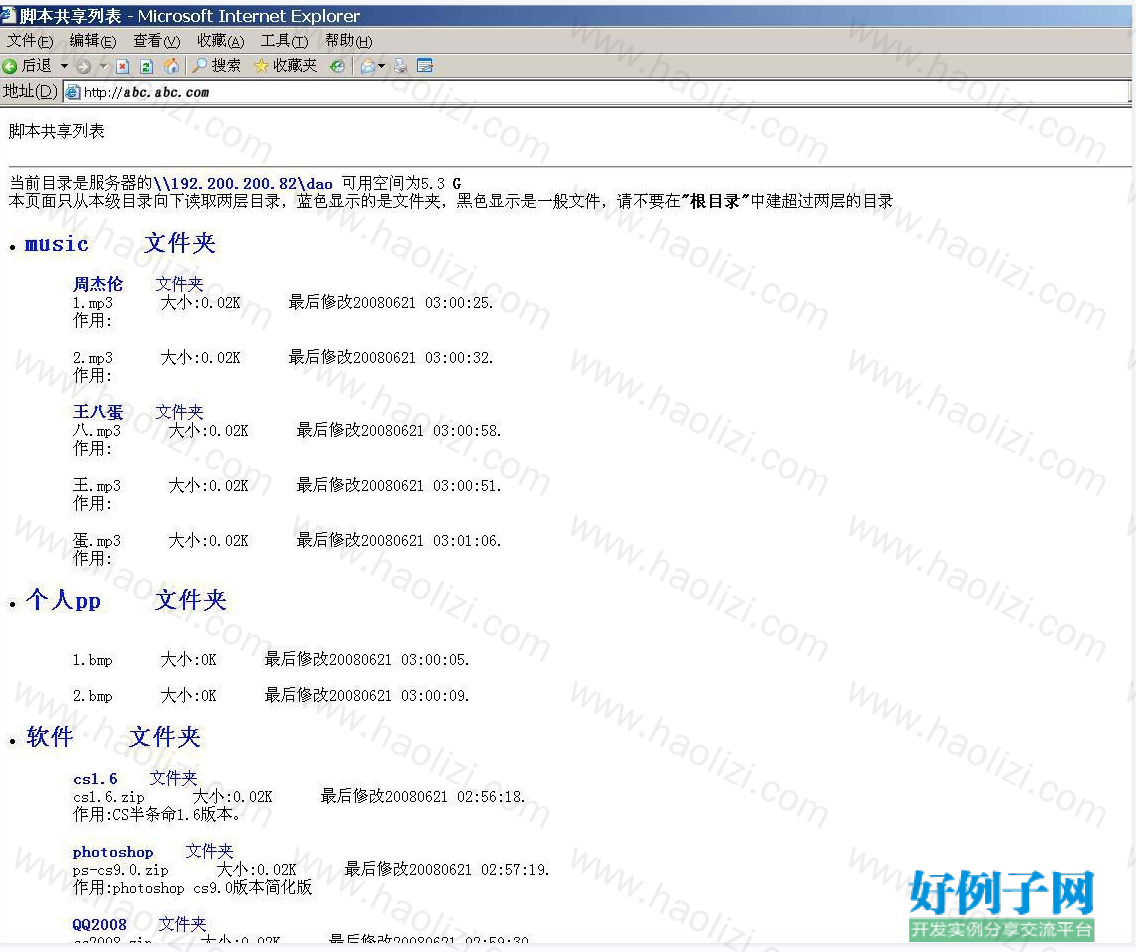Viewport: 1136px width, 952px height.
Task: Click the Back (后退) button
Action: (x=27, y=66)
